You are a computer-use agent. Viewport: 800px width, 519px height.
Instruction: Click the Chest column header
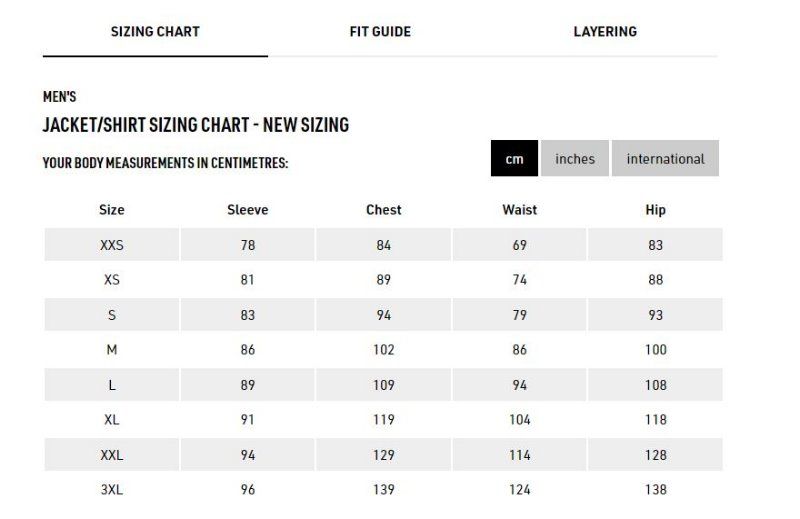(384, 210)
